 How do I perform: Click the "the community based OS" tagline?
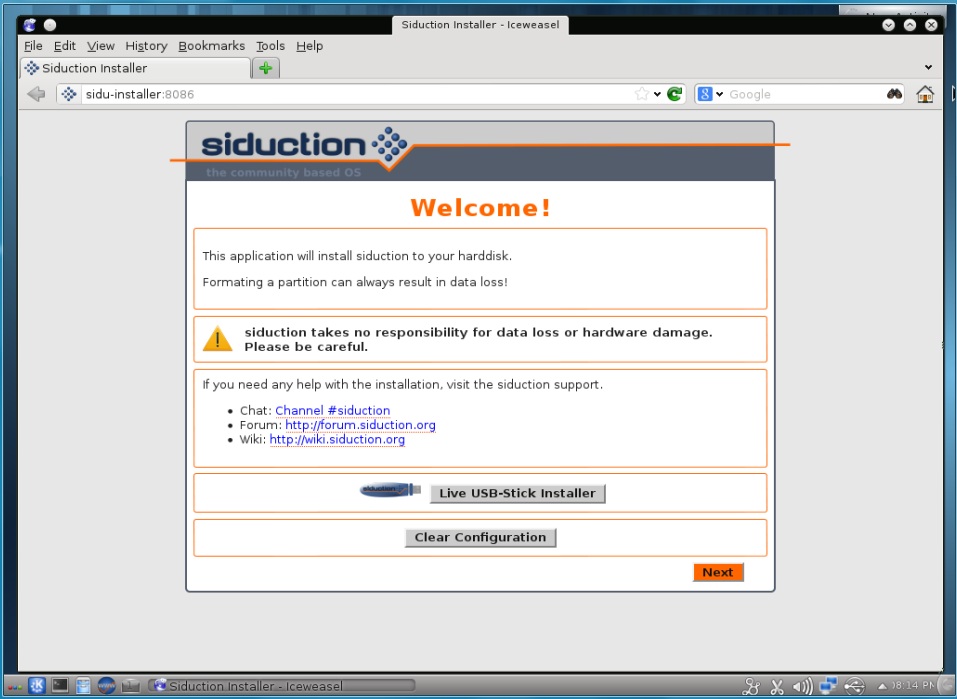tap(283, 172)
